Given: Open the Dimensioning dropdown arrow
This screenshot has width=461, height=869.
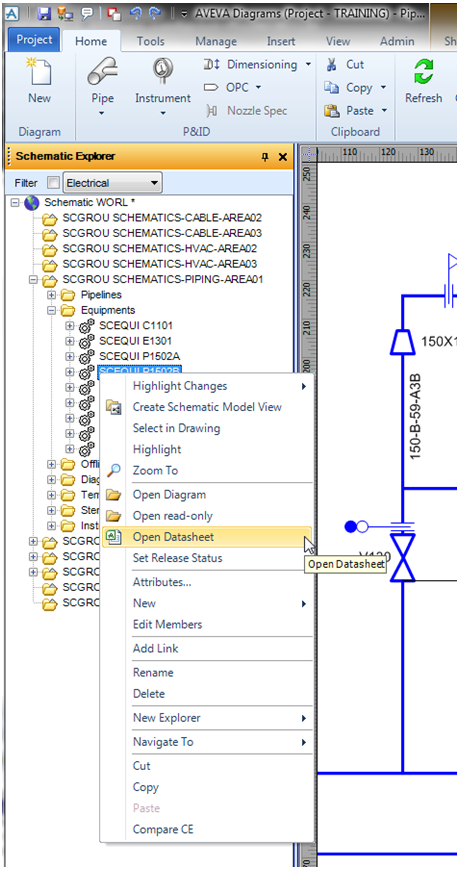Looking at the screenshot, I should click(308, 65).
